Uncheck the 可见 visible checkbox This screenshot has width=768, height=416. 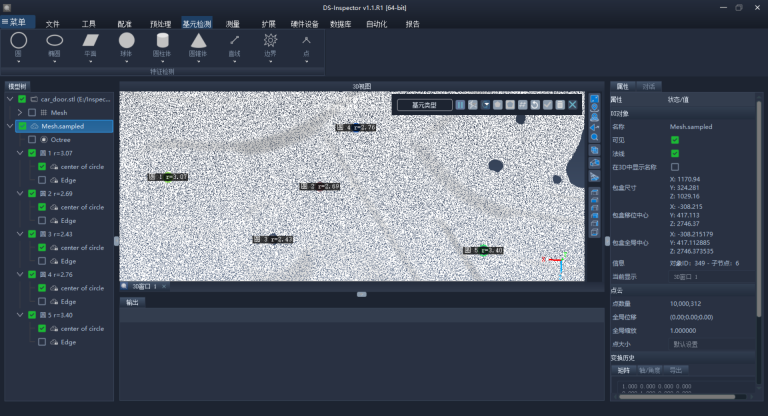675,140
